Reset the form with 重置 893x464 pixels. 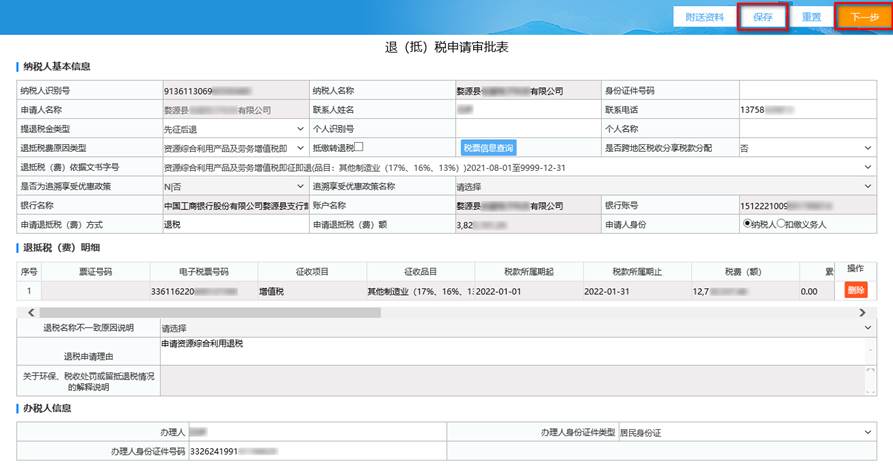tap(811, 17)
